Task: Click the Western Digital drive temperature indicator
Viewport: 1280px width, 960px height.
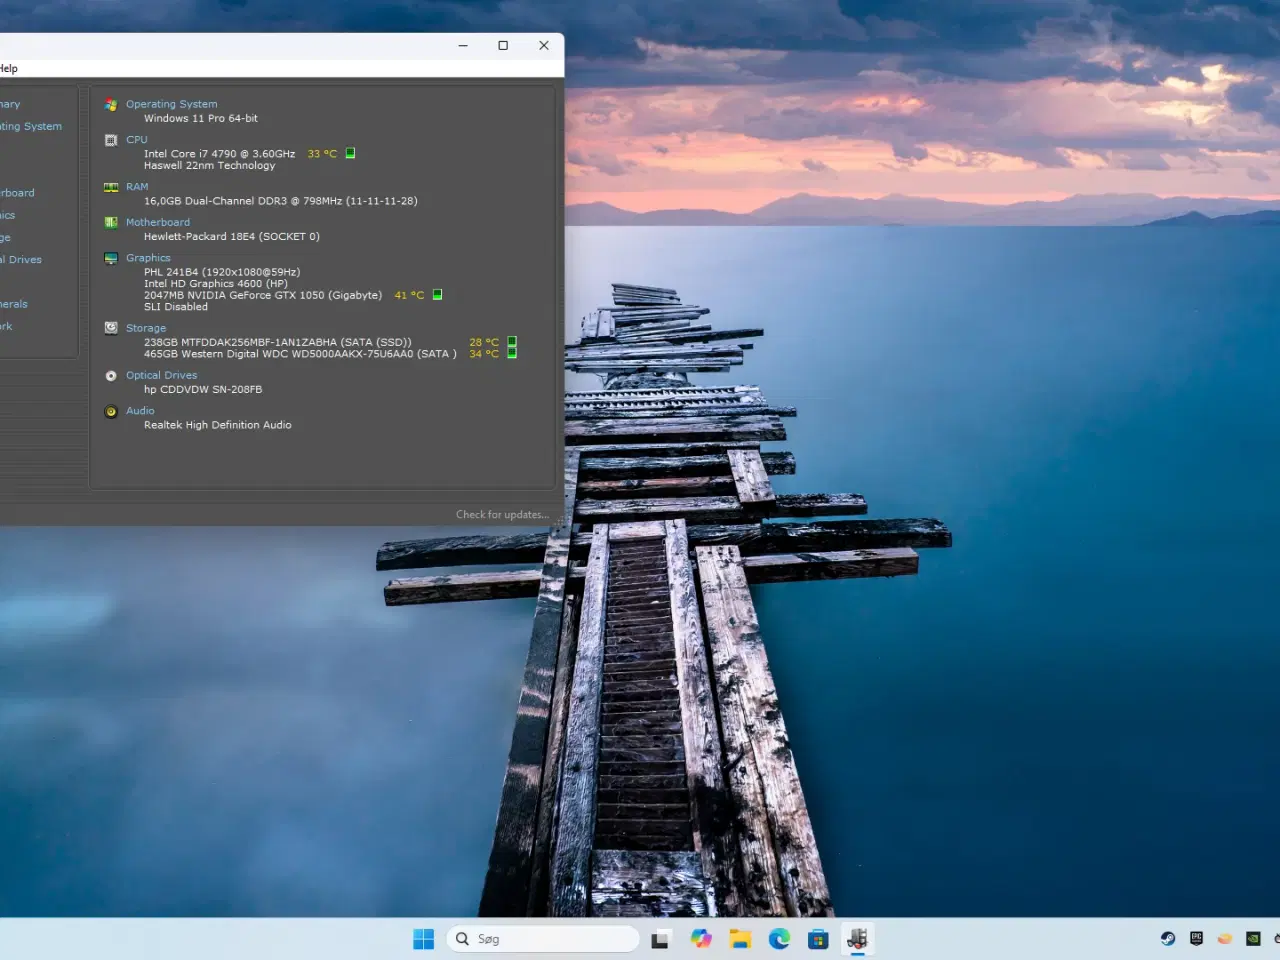Action: click(x=512, y=353)
